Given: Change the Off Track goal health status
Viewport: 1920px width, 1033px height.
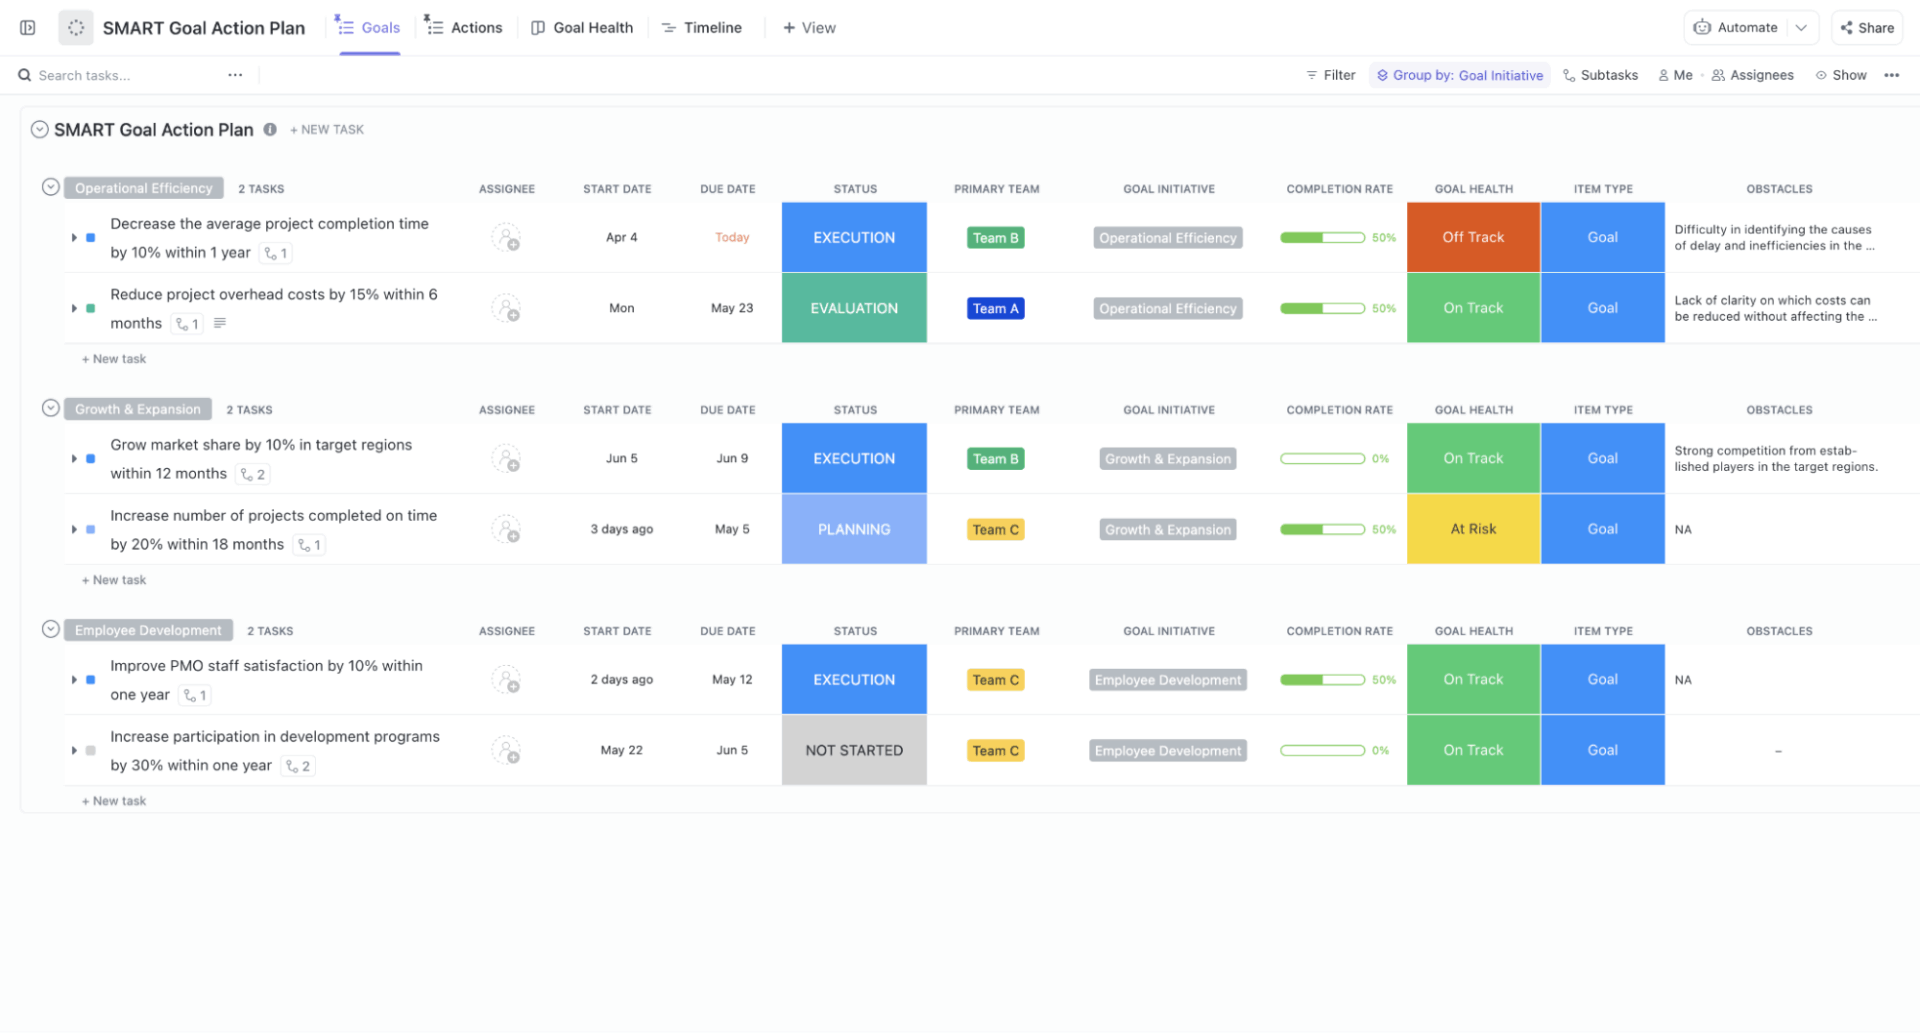Looking at the screenshot, I should (1472, 237).
